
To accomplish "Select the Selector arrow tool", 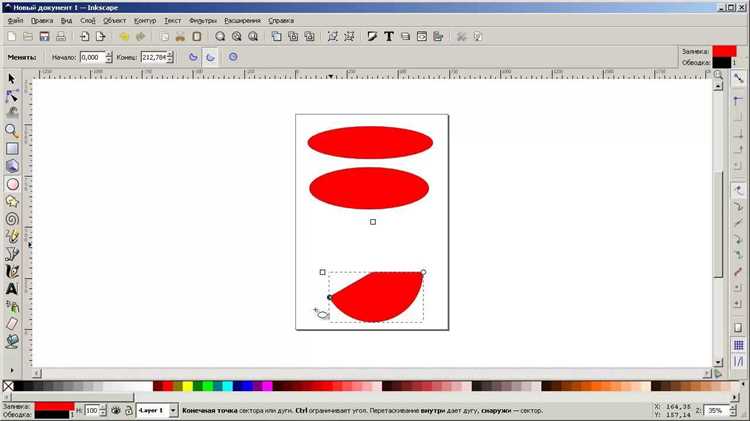I will click(x=11, y=78).
